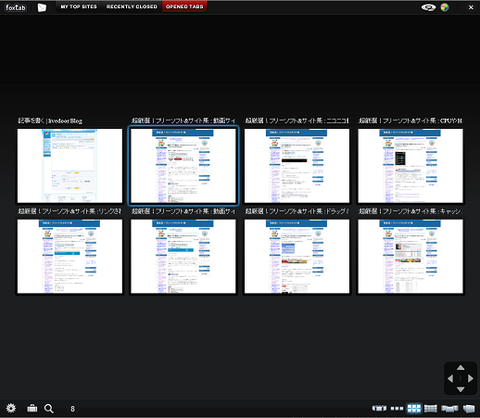Click the right arrow on navigation pad
Viewport: 480px width, 418px height.
pyautogui.click(x=470, y=378)
